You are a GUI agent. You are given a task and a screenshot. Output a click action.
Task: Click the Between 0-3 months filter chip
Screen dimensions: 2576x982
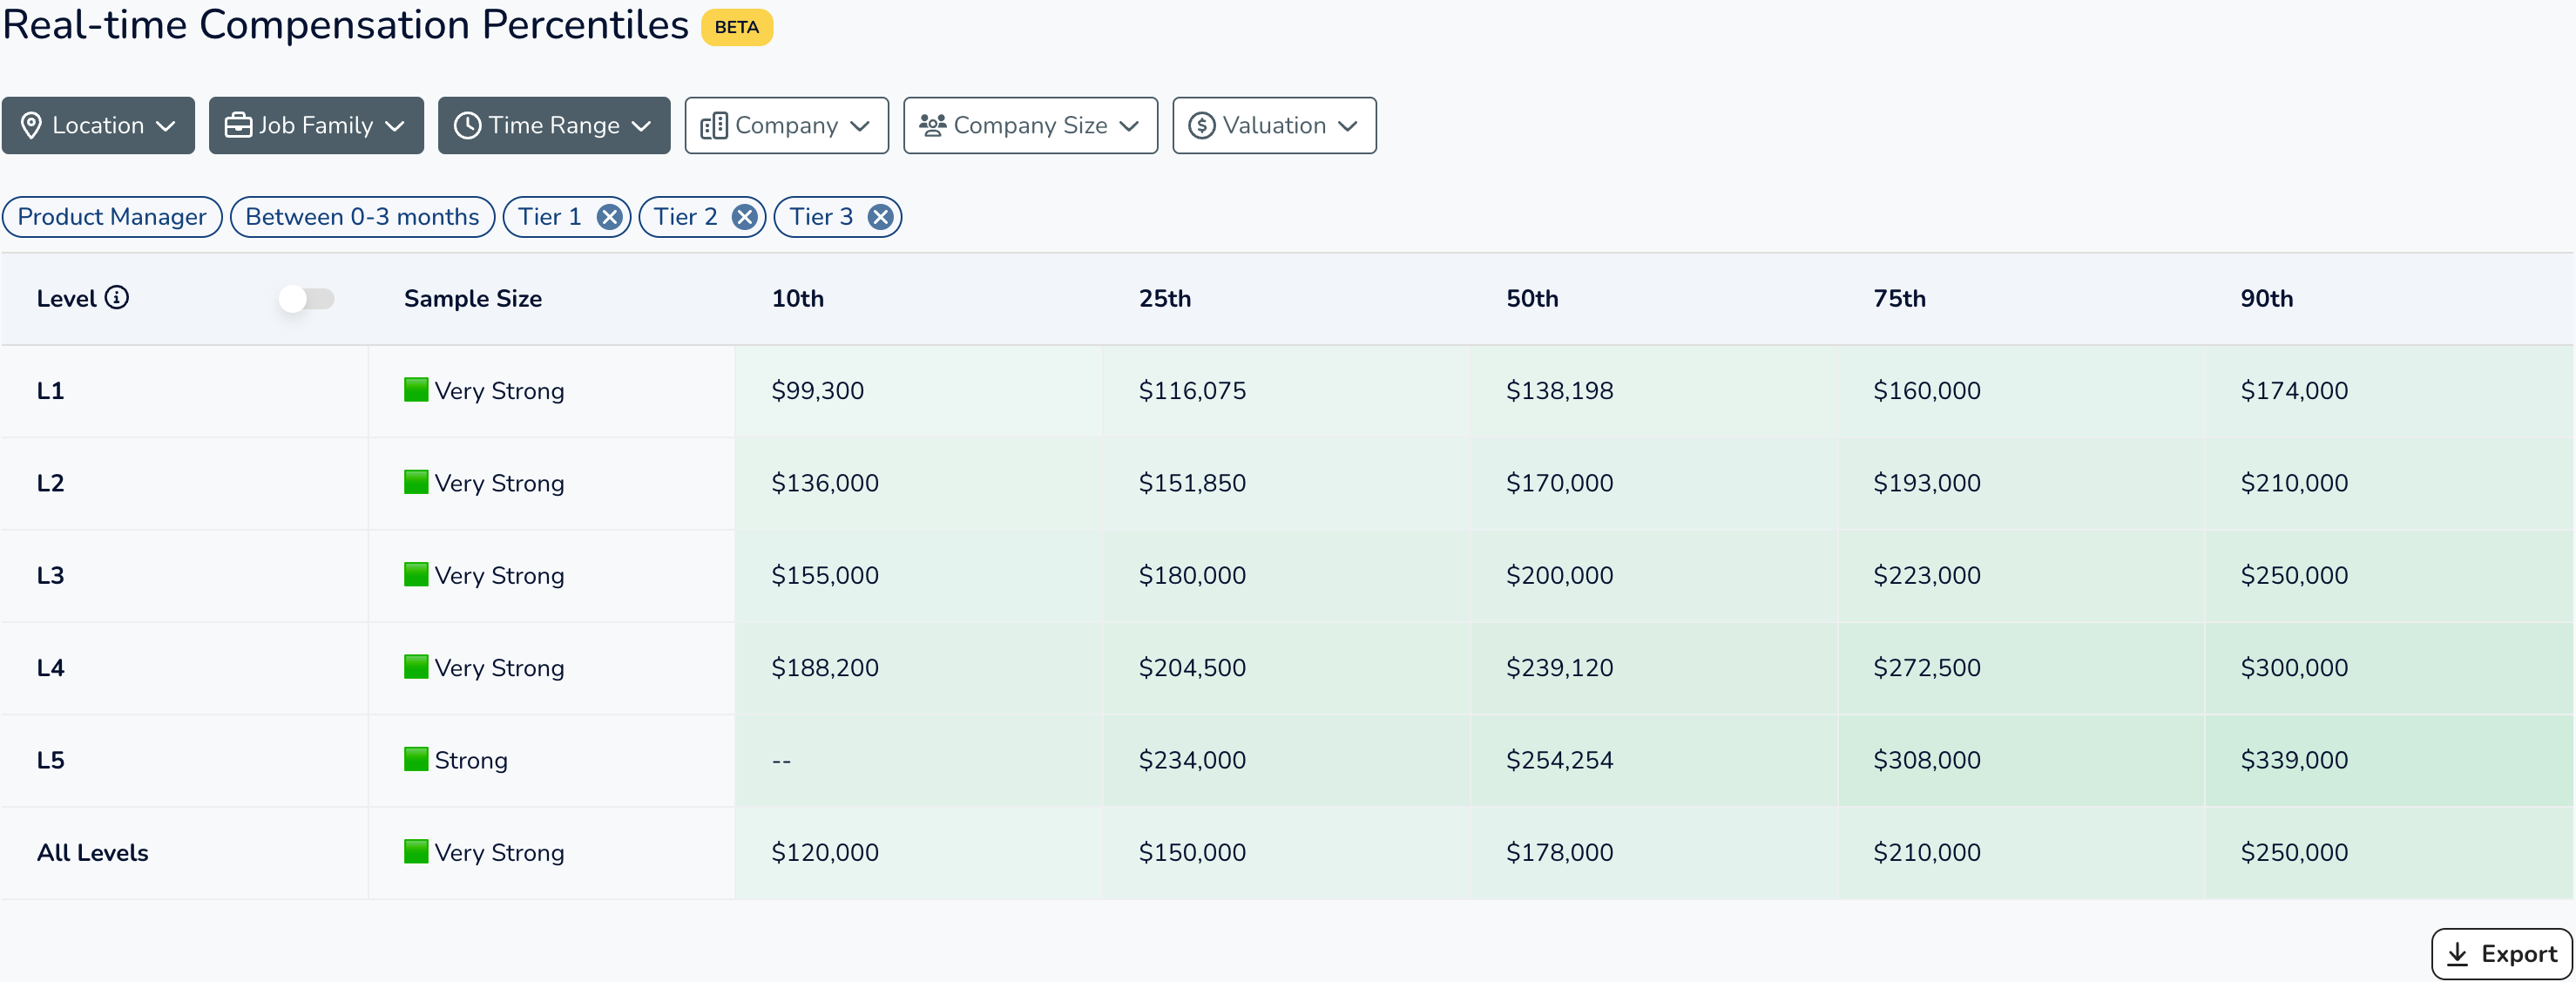[362, 217]
